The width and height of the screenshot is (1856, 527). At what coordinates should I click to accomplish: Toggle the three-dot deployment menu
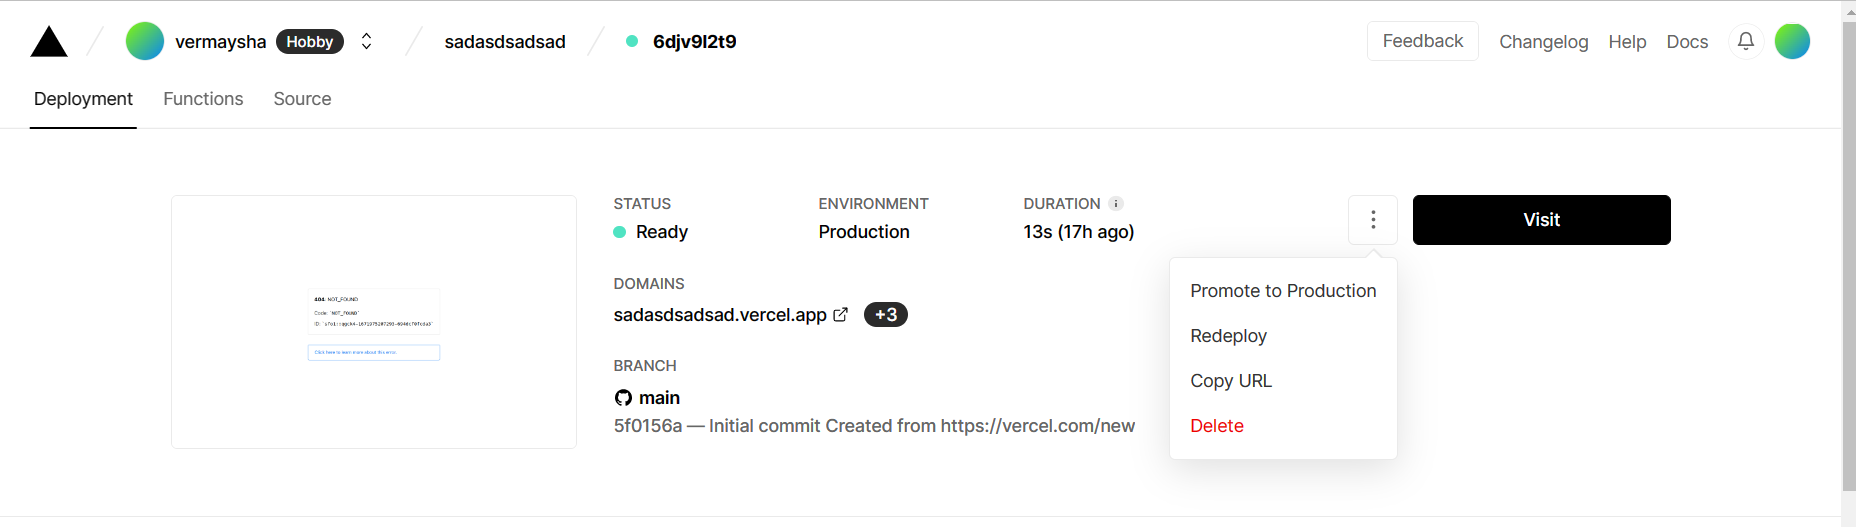pyautogui.click(x=1373, y=220)
